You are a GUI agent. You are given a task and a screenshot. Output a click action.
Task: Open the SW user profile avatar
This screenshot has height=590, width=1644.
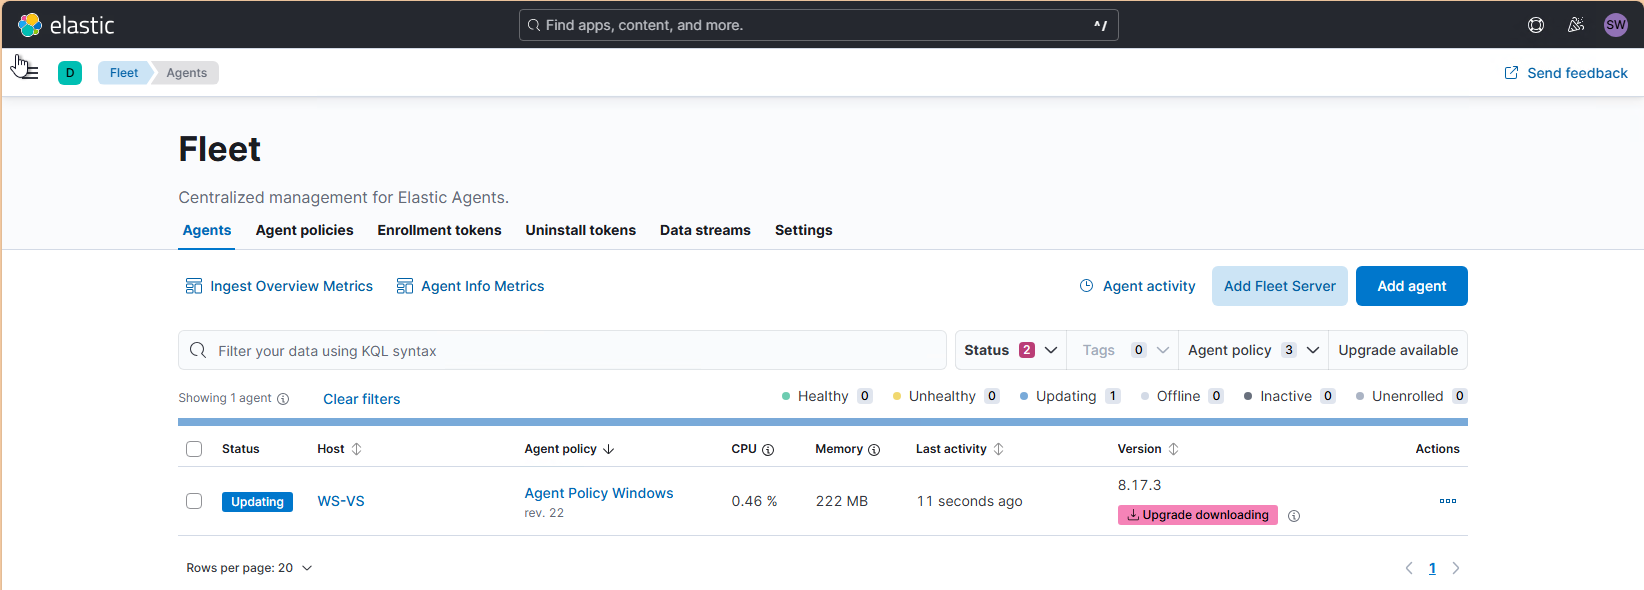click(1616, 25)
